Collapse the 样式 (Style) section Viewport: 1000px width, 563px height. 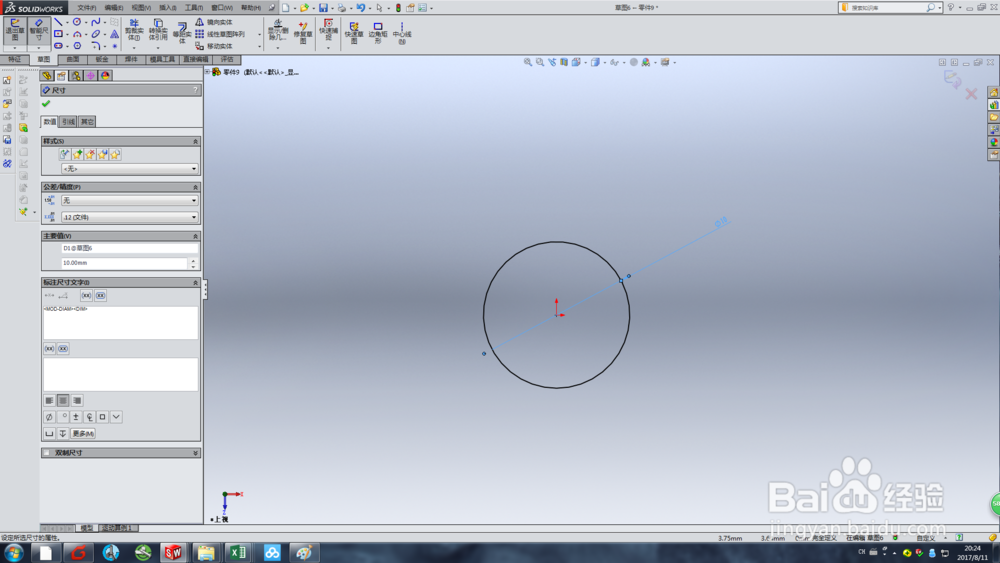coord(195,141)
